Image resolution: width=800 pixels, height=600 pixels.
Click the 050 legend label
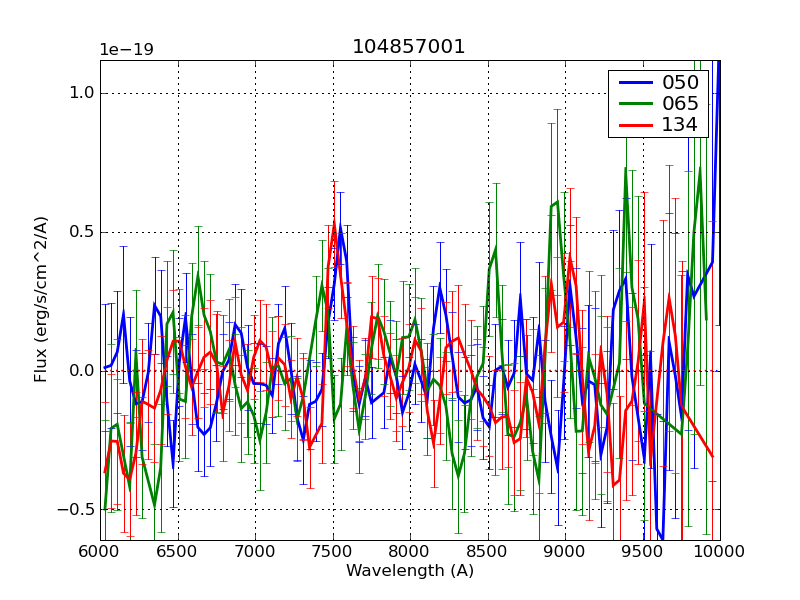click(x=679, y=83)
